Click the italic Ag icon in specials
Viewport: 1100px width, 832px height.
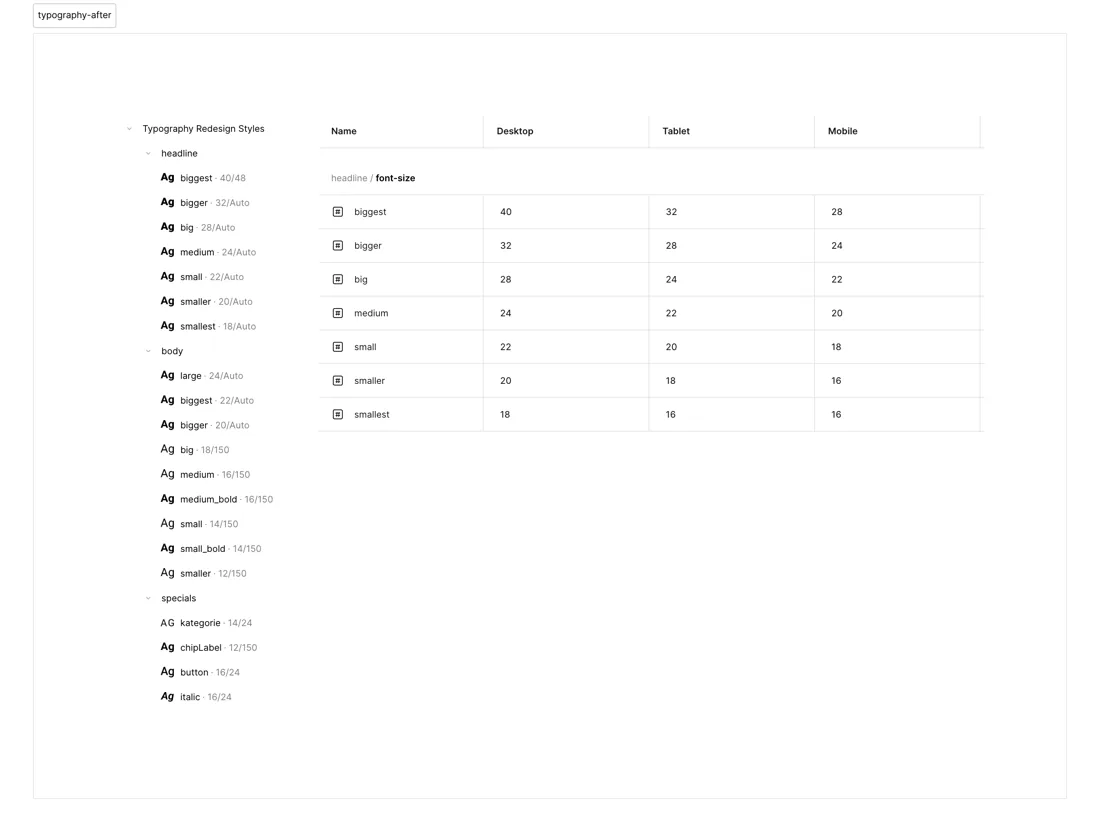tap(167, 697)
